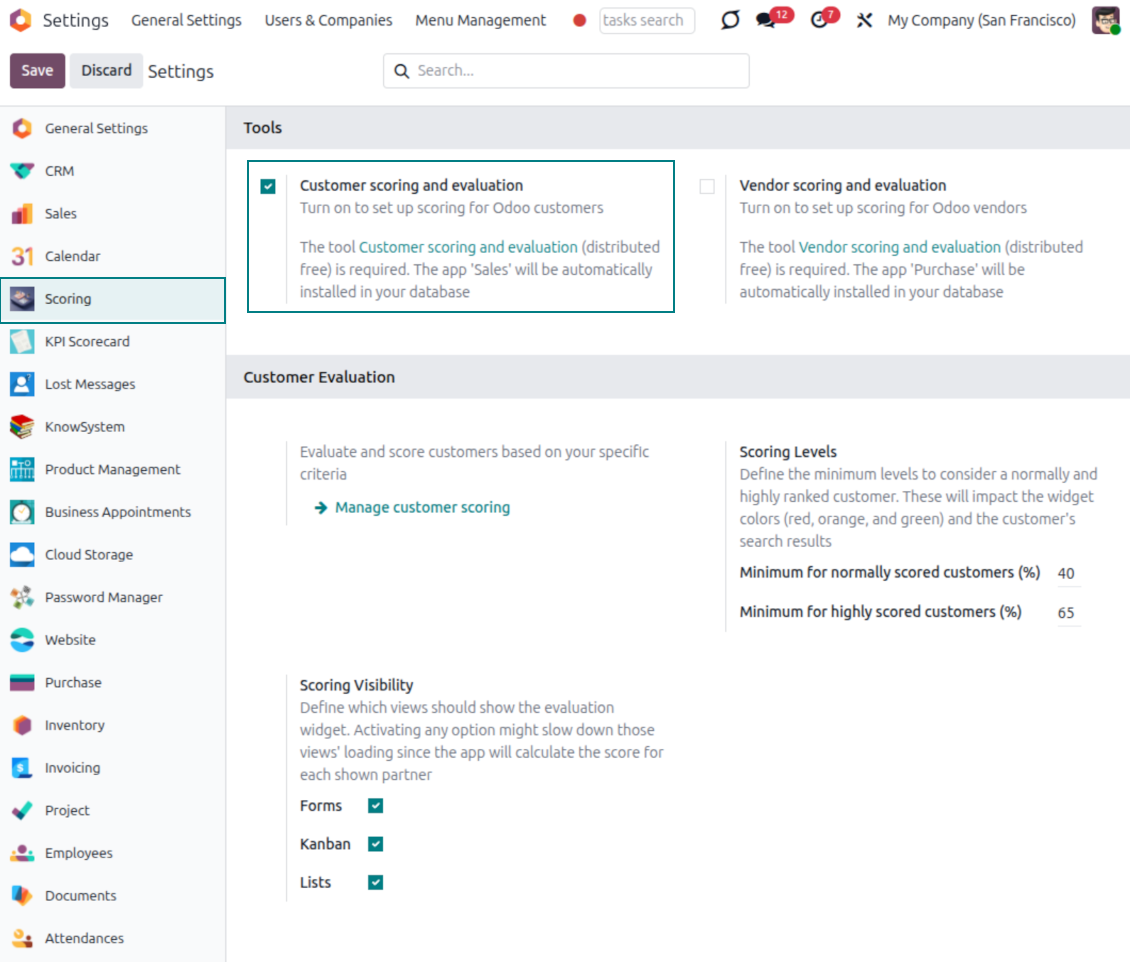Click the debug tools wrench icon
This screenshot has height=962, width=1130.
(865, 20)
